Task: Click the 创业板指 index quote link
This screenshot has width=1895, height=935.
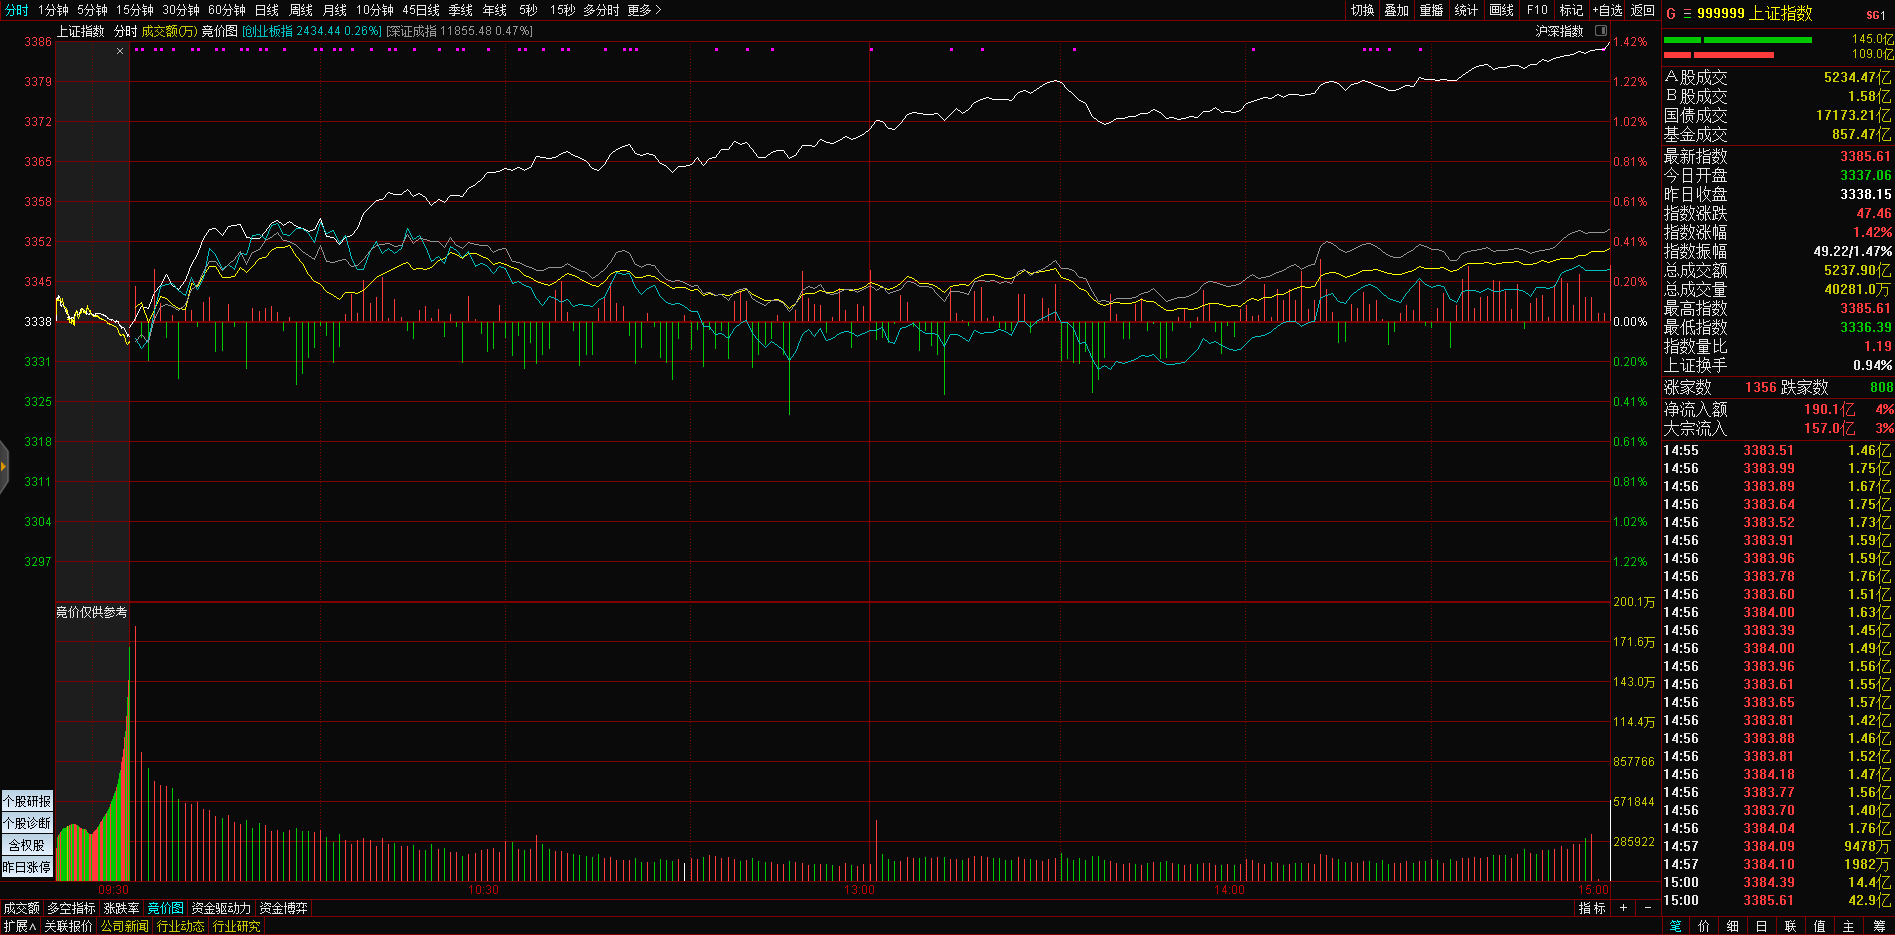Action: coord(311,31)
